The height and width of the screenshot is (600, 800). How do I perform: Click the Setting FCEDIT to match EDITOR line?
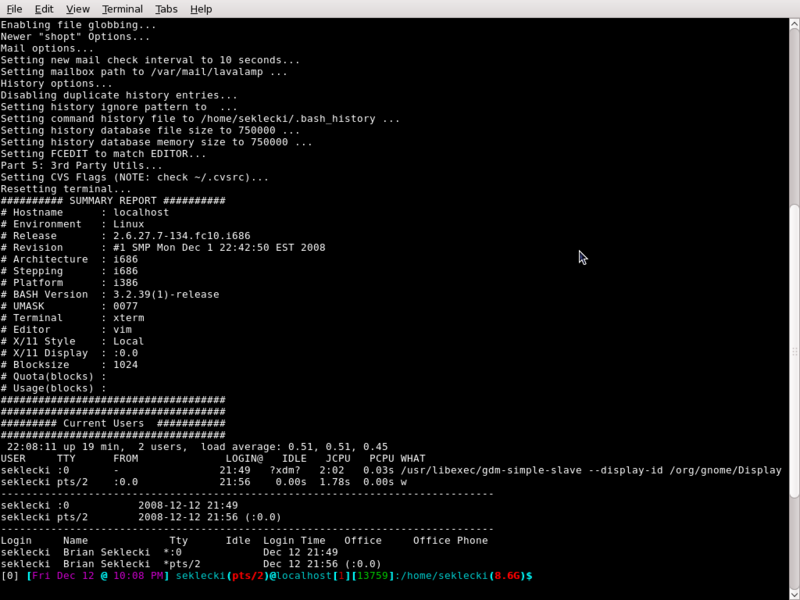(104, 154)
